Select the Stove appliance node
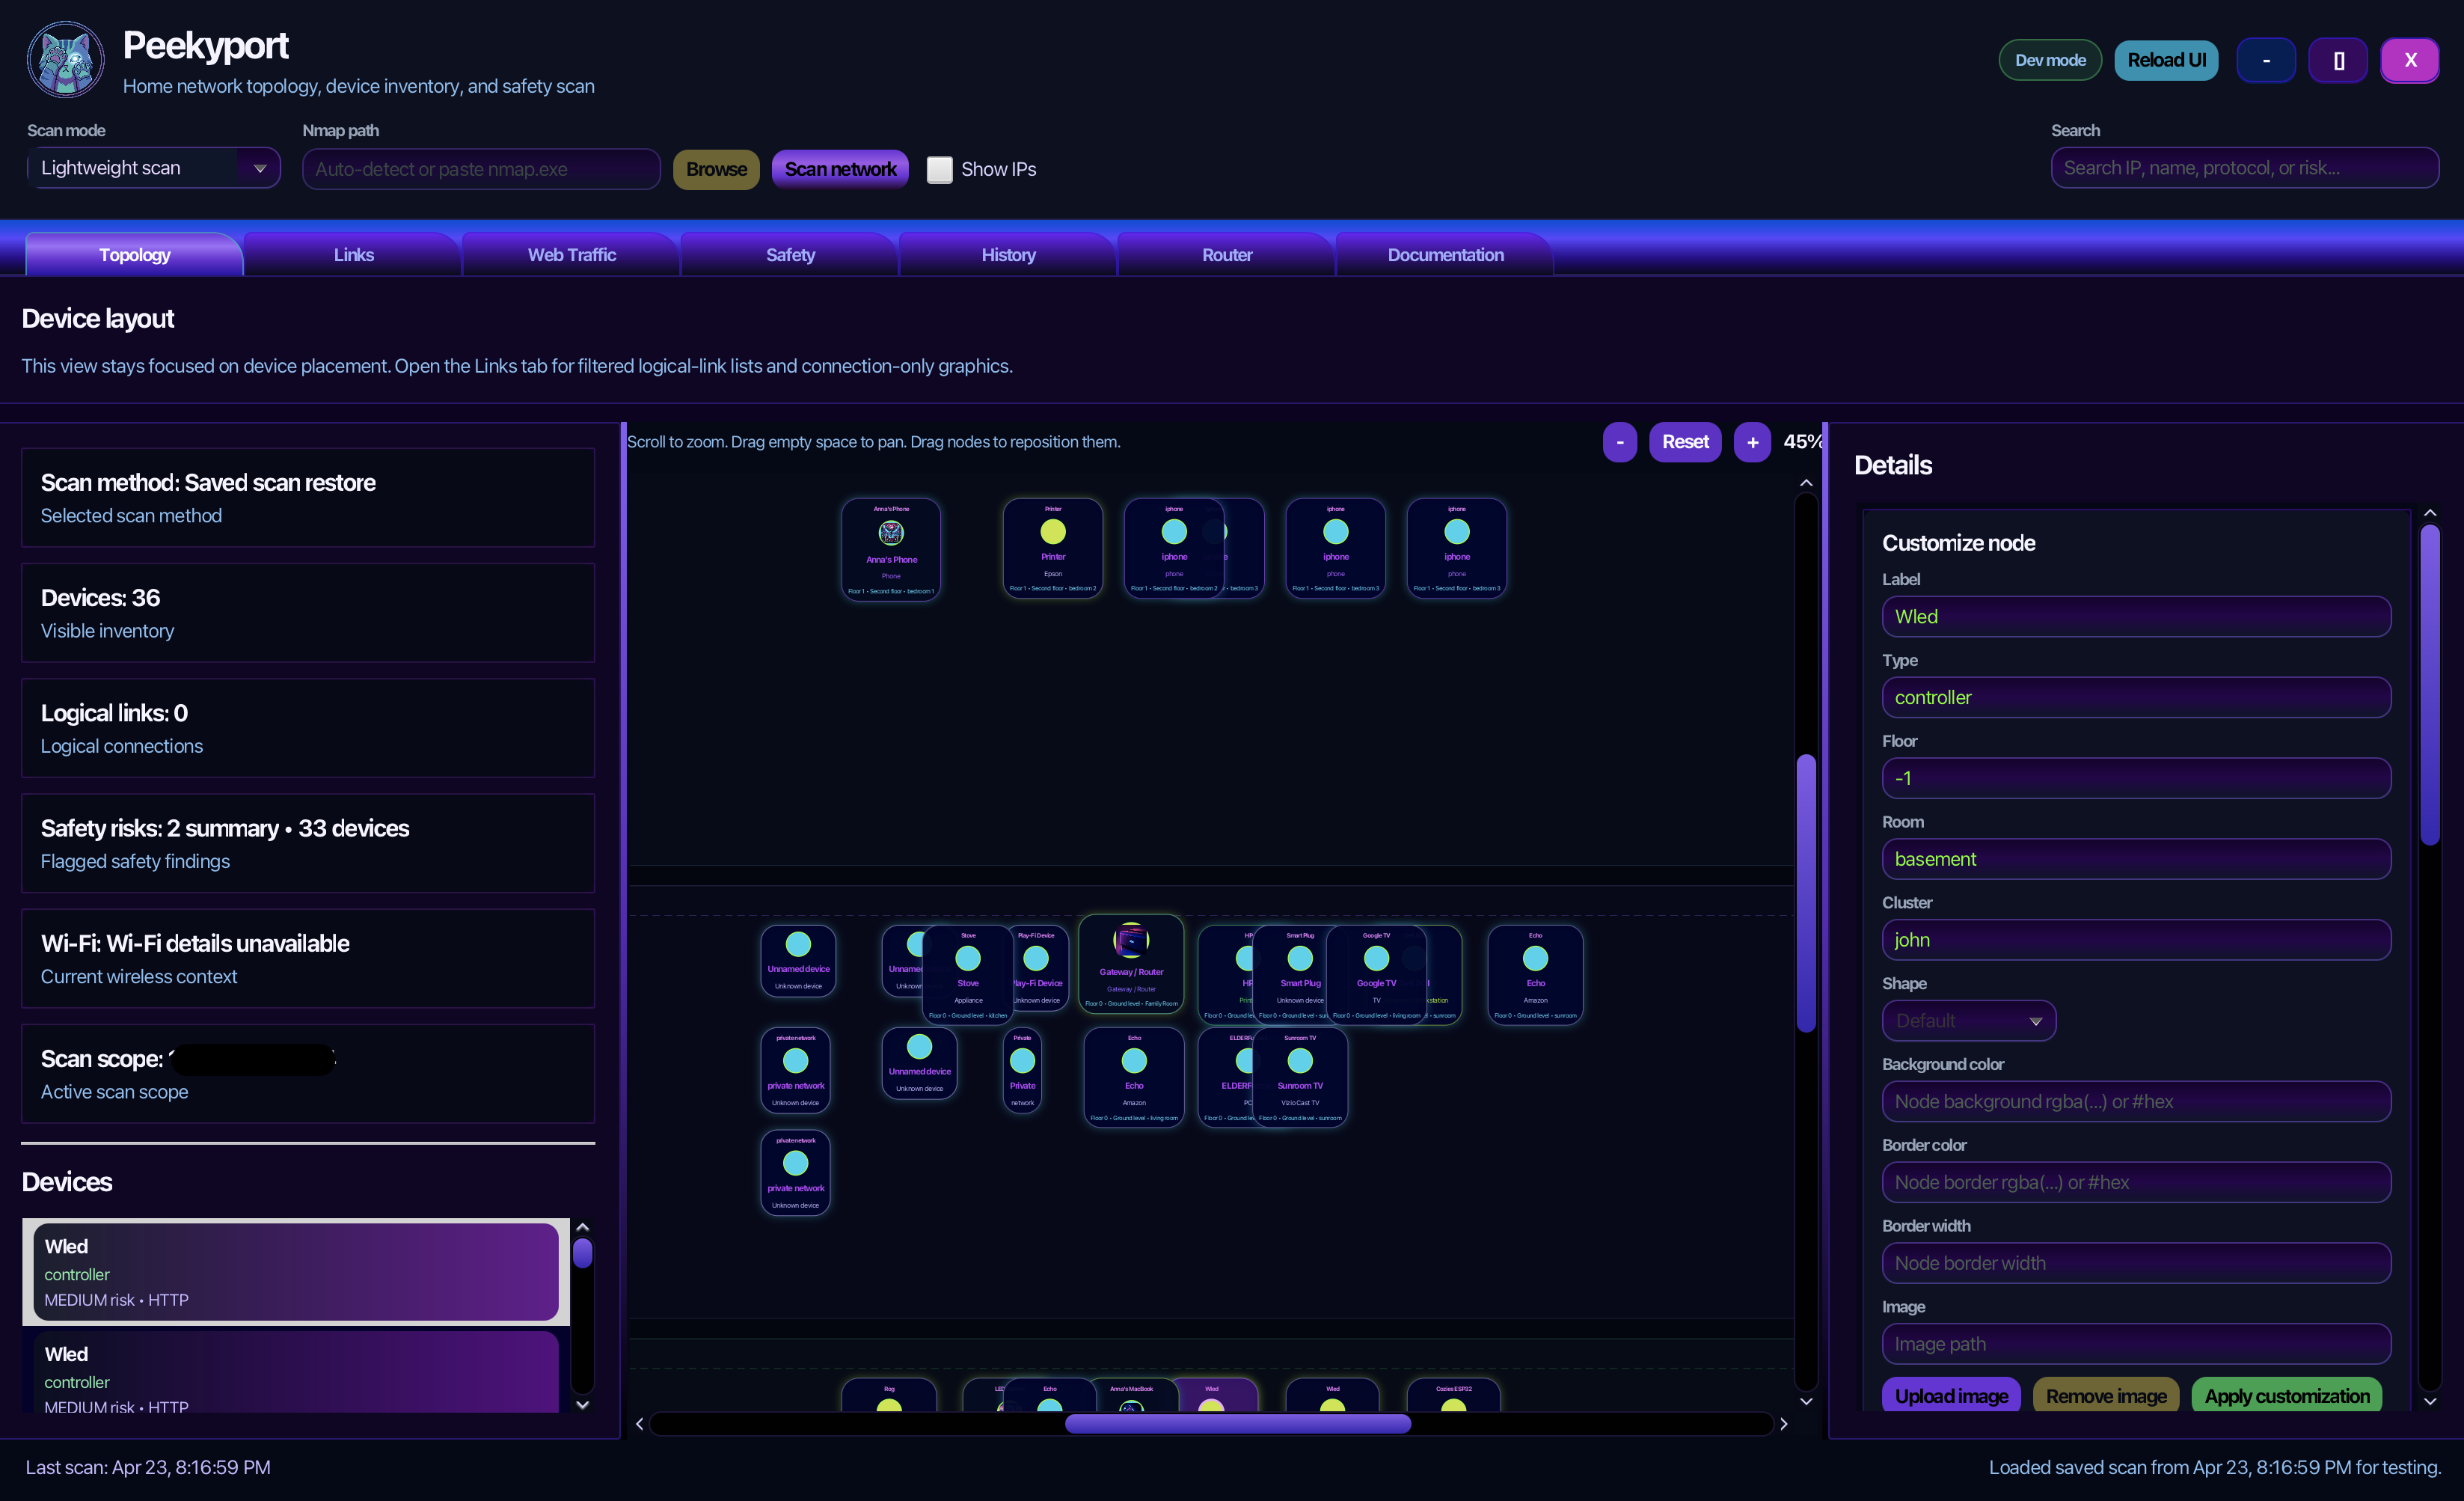 (x=968, y=974)
